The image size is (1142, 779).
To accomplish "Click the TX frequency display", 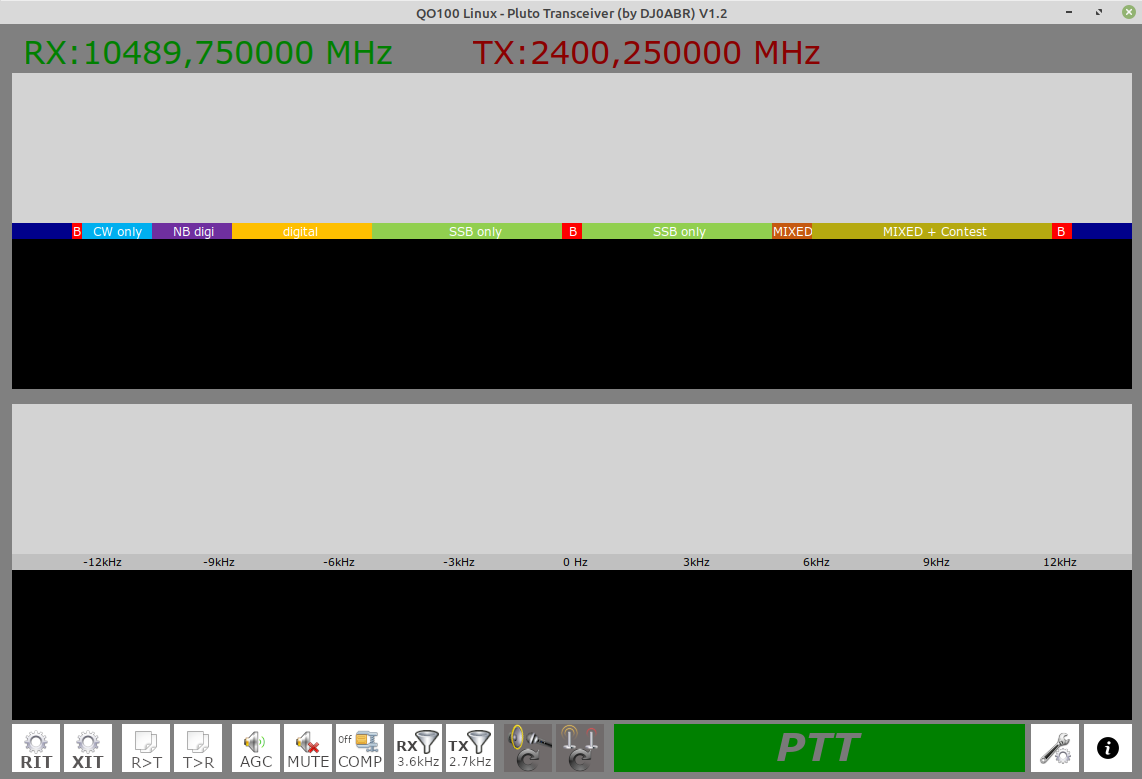I will pyautogui.click(x=646, y=53).
